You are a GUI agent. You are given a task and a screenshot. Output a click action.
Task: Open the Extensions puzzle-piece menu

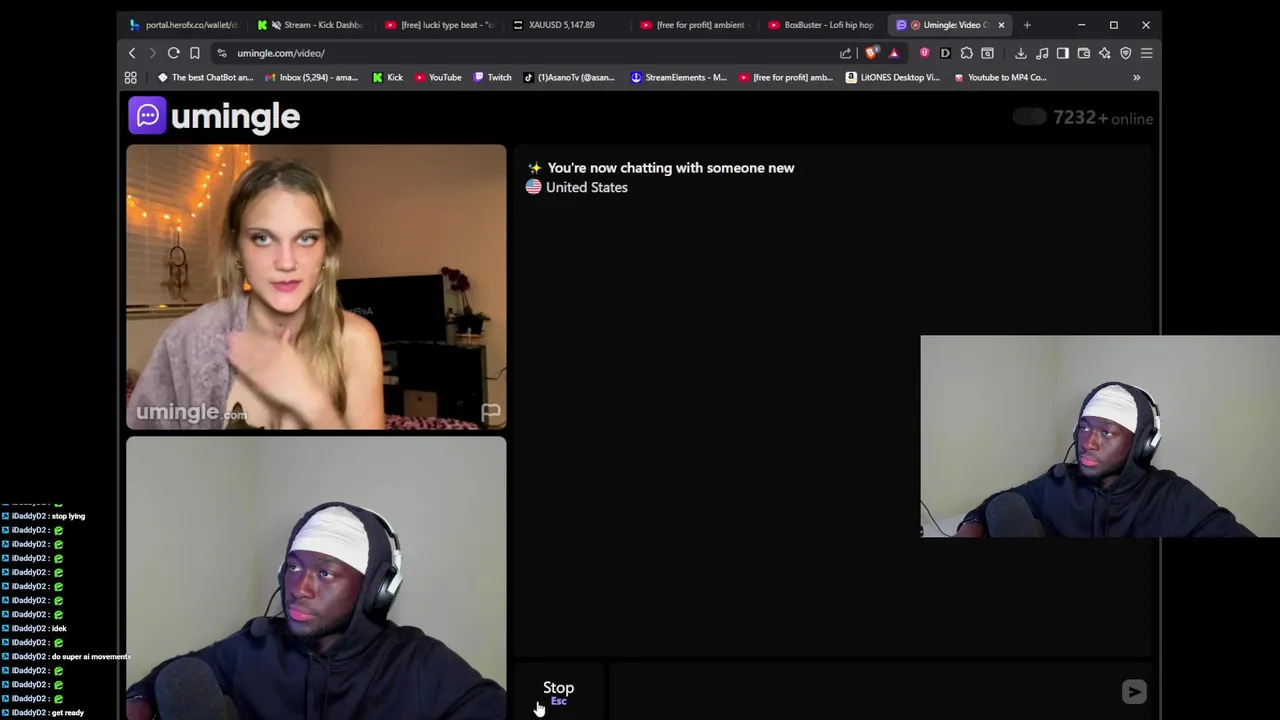[x=966, y=53]
